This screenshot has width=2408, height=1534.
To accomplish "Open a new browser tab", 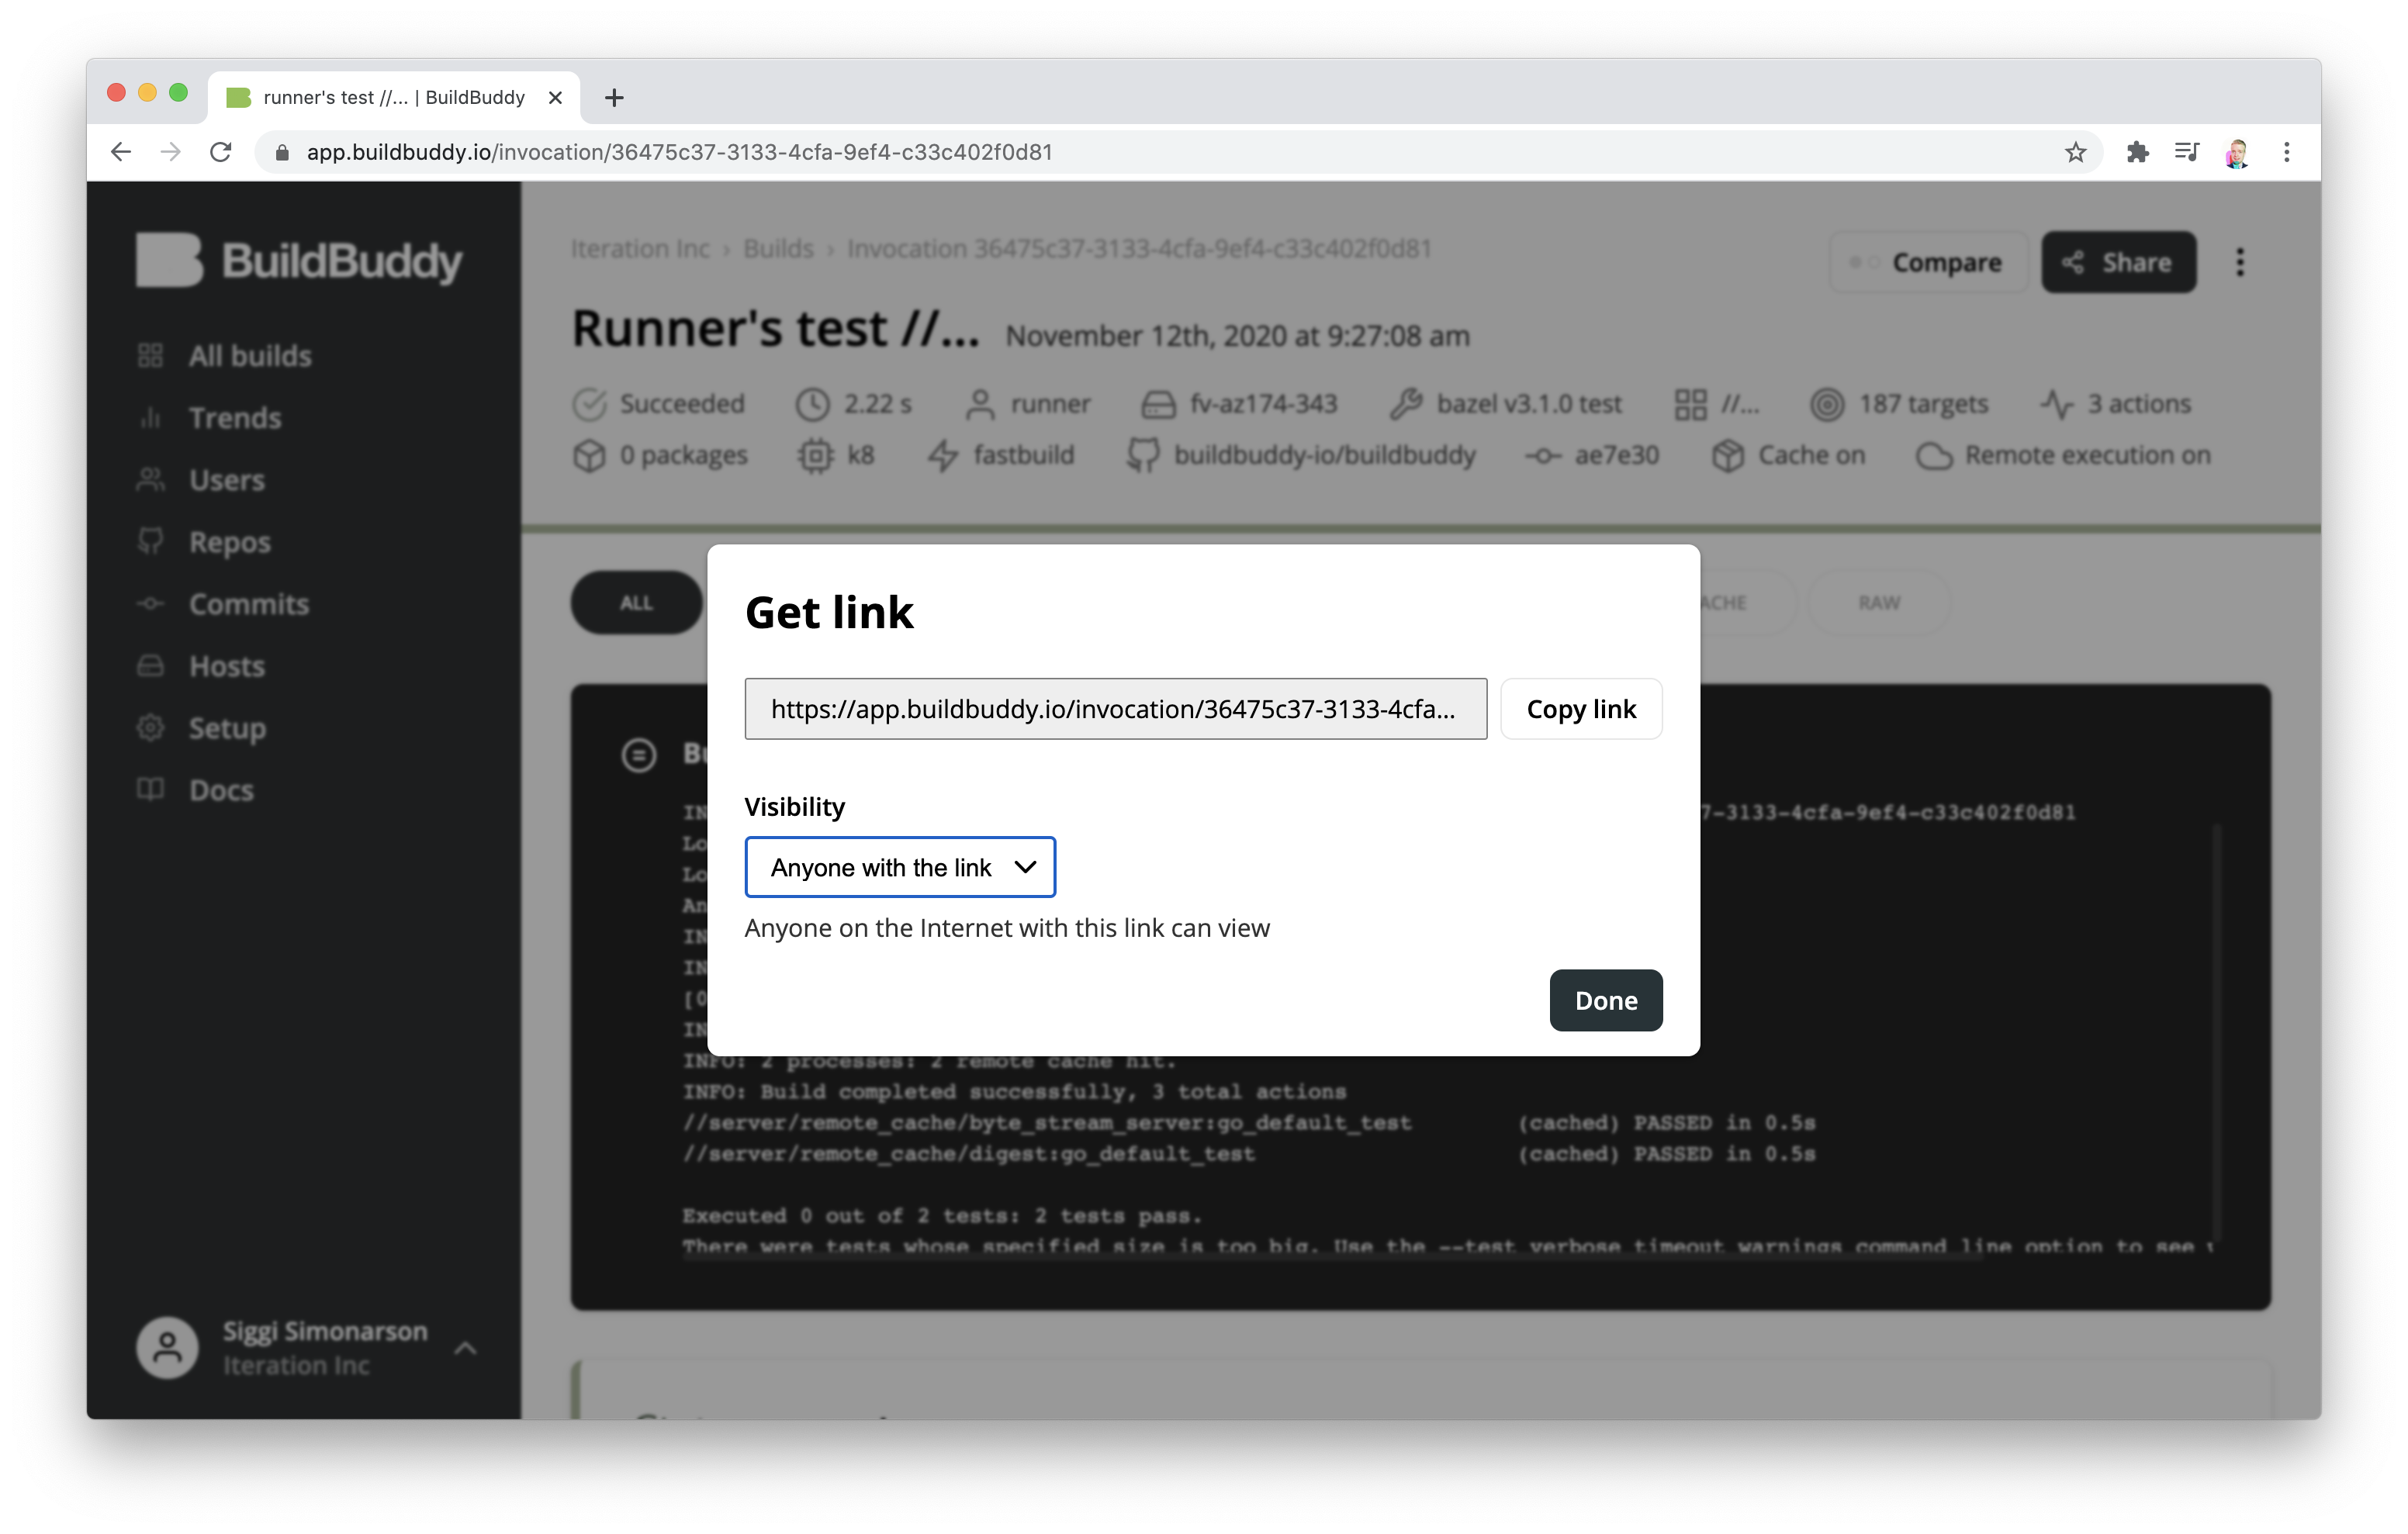I will pyautogui.click(x=614, y=97).
